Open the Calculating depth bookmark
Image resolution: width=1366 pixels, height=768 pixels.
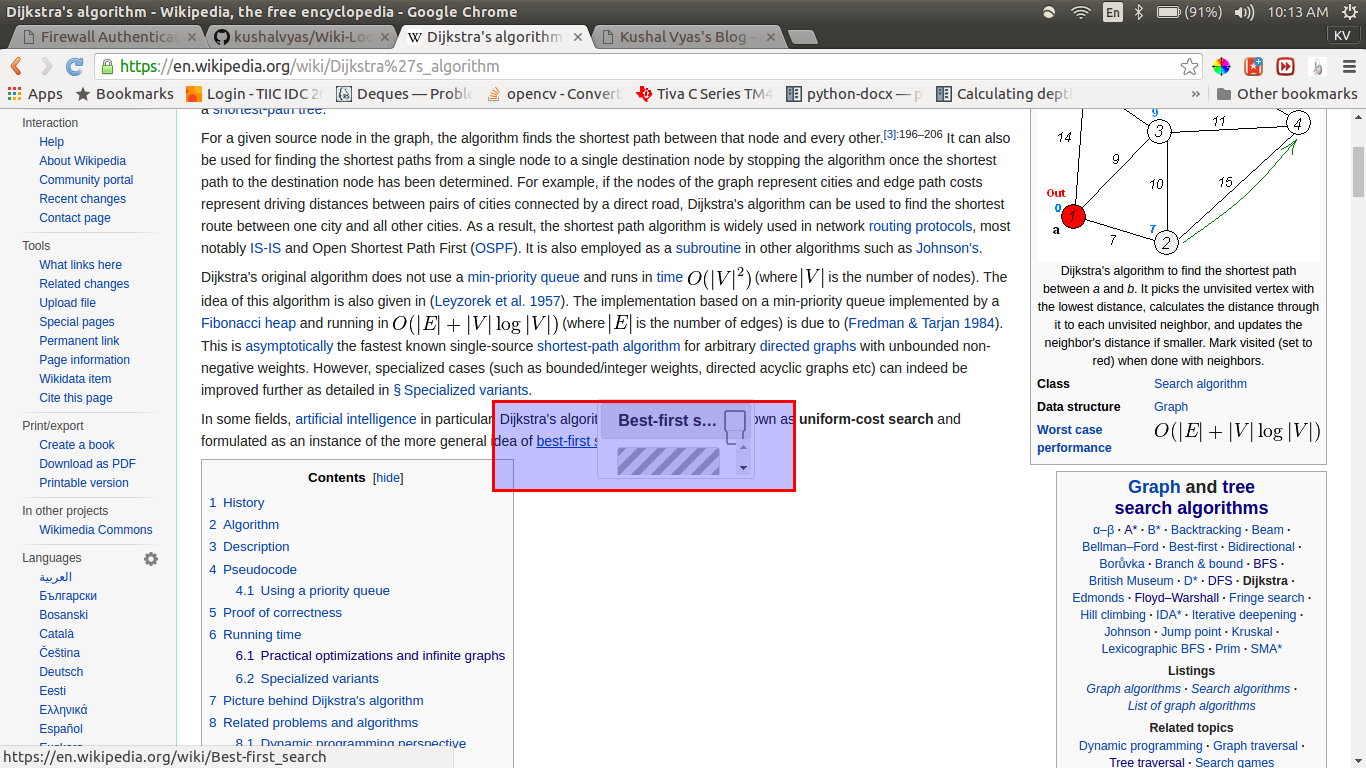1004,94
